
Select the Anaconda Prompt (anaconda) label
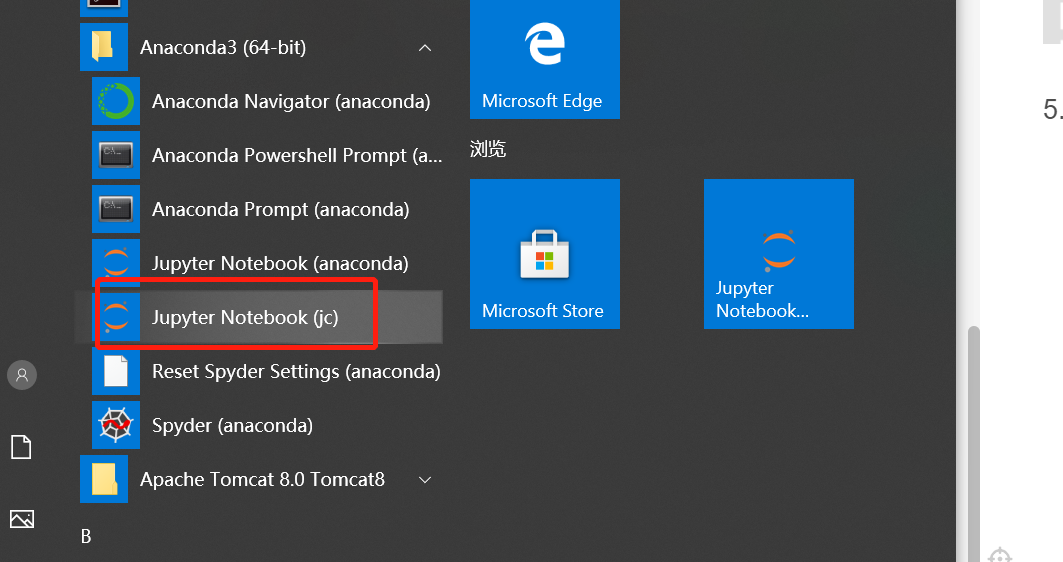coord(281,209)
